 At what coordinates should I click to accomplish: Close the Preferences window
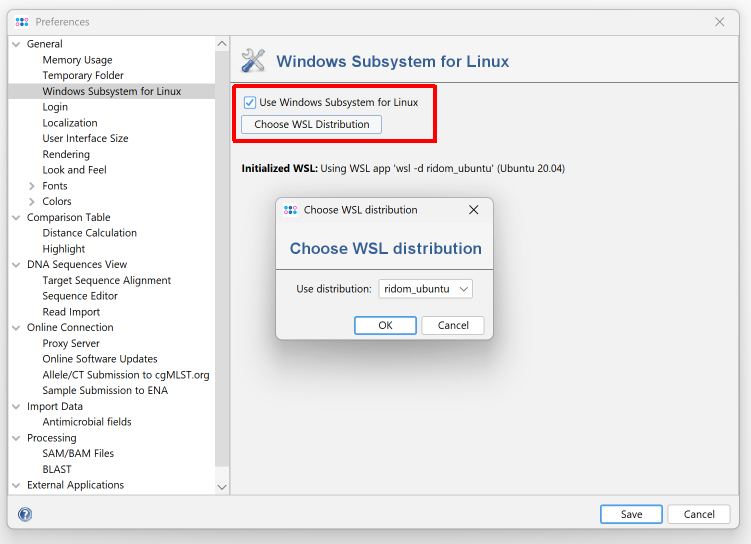(x=720, y=22)
